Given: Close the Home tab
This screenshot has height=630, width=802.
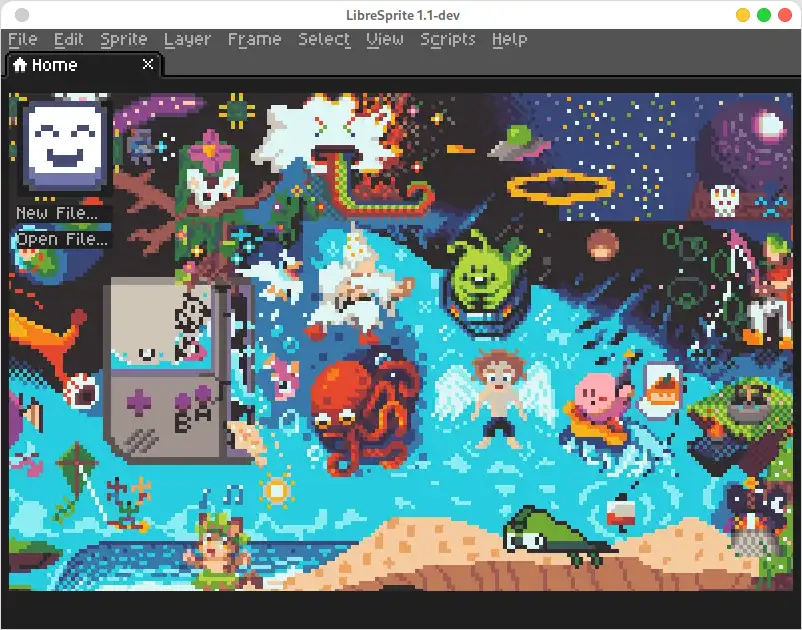Looking at the screenshot, I should point(148,64).
